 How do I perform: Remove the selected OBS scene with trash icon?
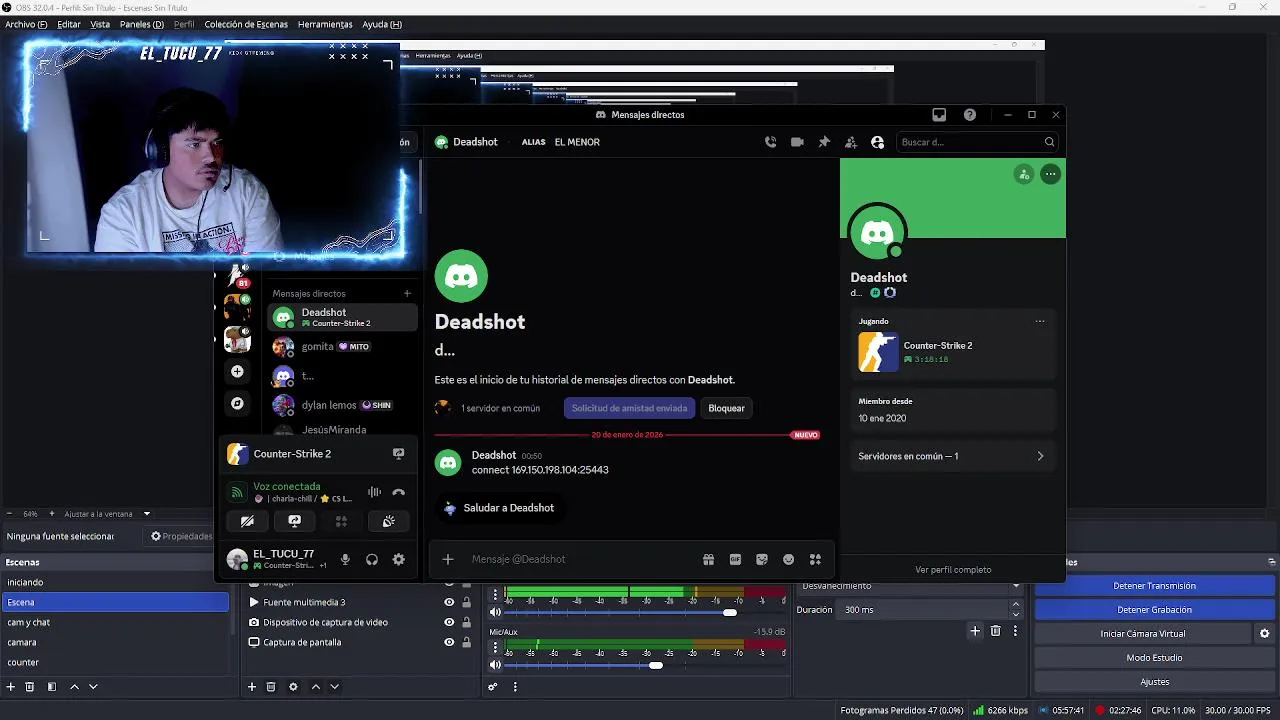[30, 687]
